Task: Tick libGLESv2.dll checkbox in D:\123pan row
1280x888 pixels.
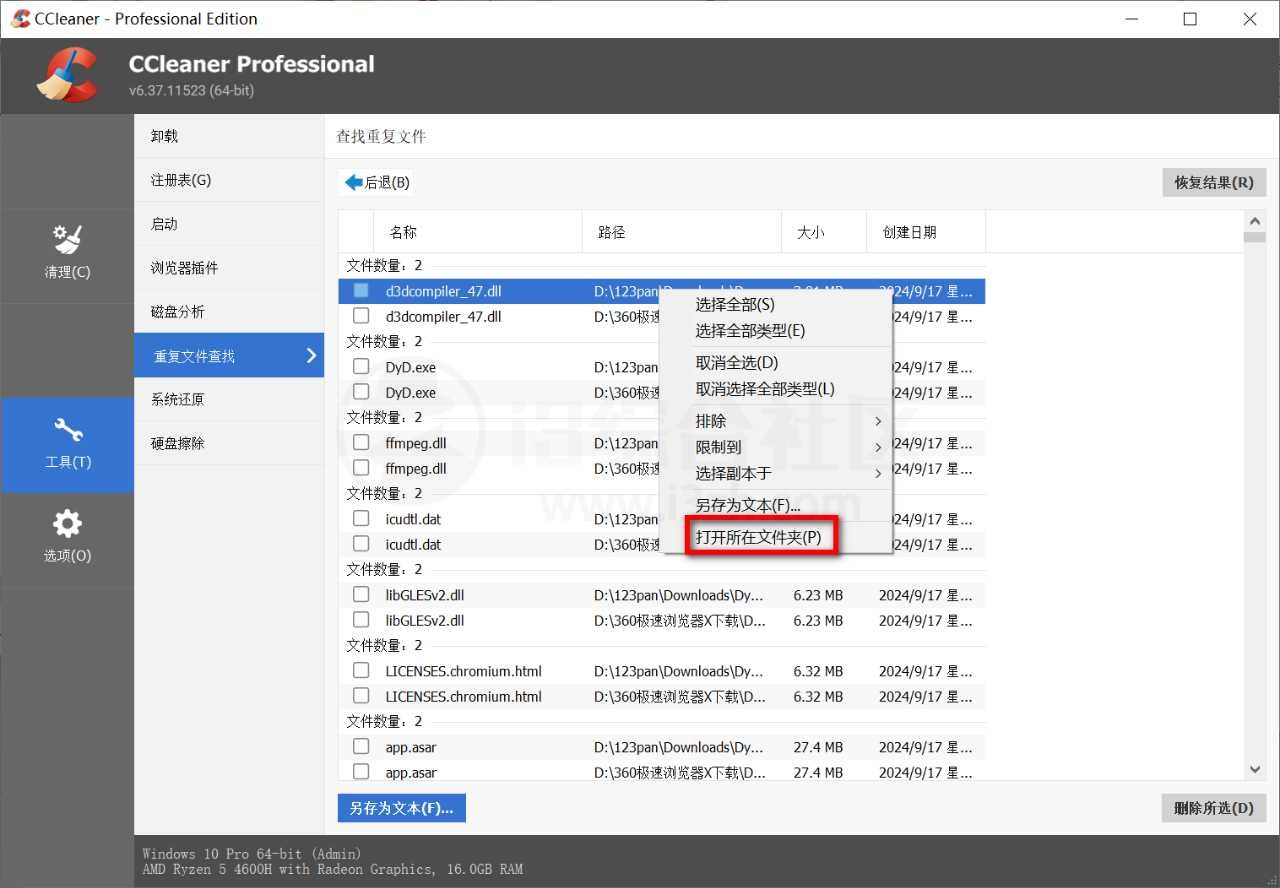Action: click(361, 595)
